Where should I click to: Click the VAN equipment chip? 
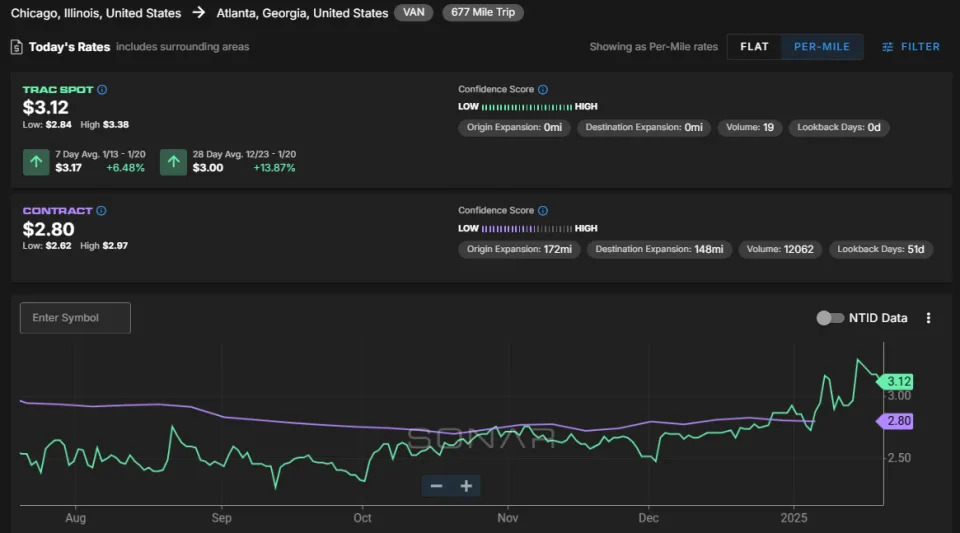click(x=414, y=12)
